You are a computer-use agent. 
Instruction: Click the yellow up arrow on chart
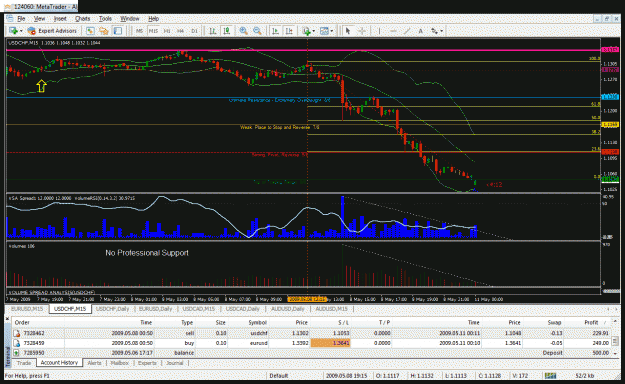coord(41,86)
